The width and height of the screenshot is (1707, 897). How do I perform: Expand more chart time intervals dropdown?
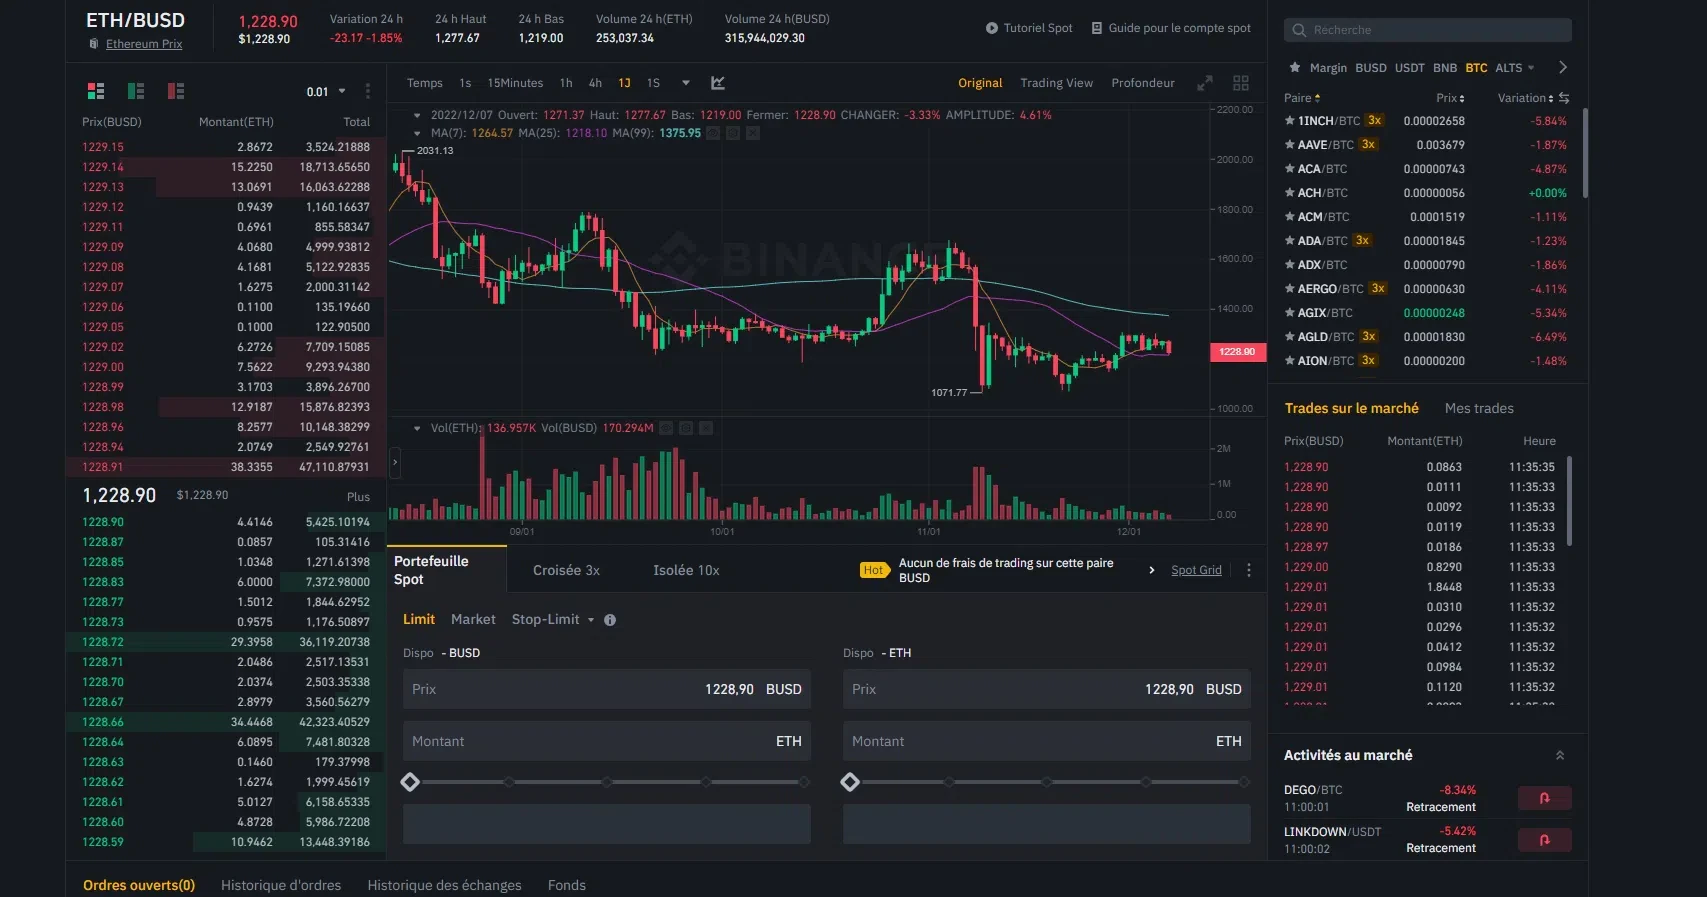pyautogui.click(x=686, y=83)
